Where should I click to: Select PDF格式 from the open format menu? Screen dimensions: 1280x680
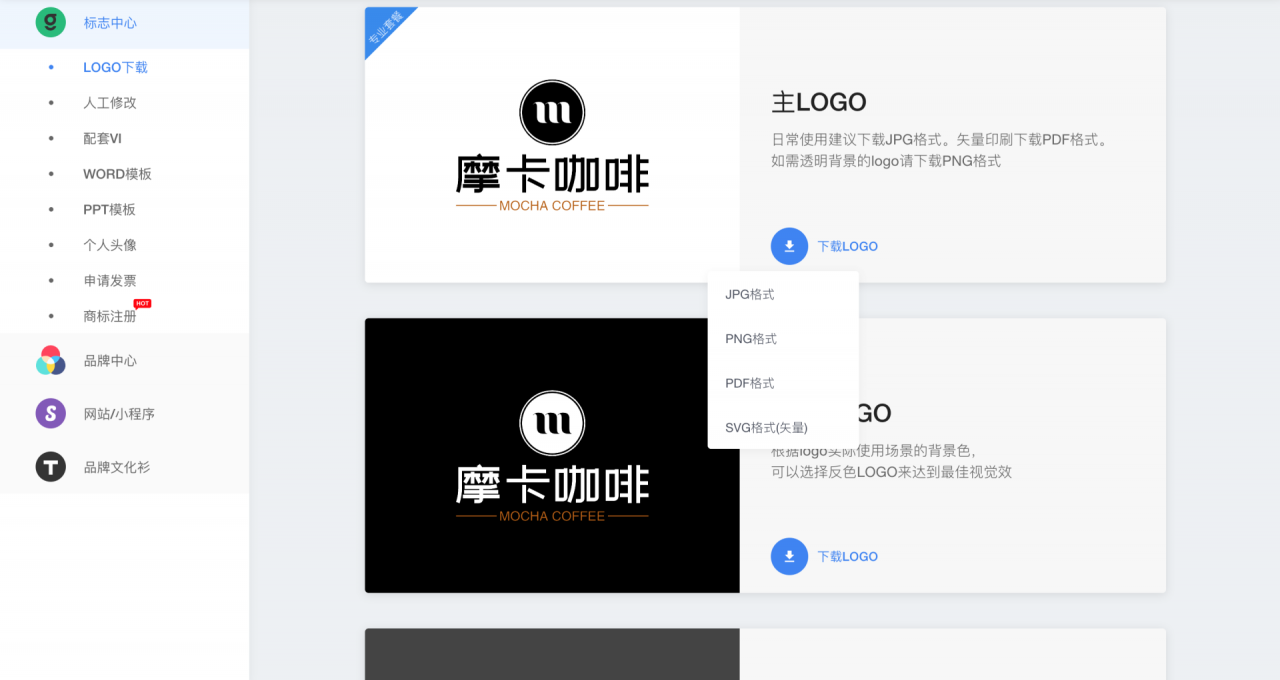pos(750,383)
